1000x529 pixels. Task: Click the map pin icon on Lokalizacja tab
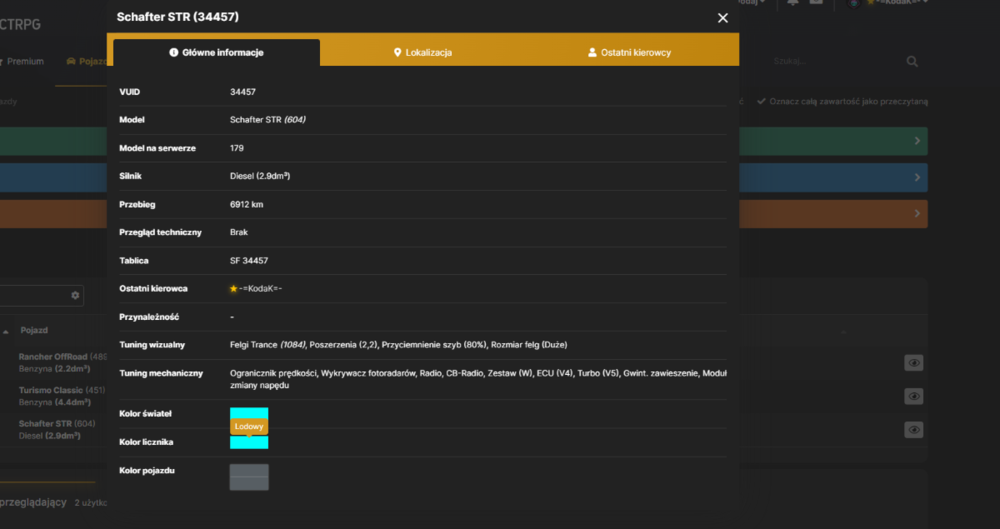[397, 52]
